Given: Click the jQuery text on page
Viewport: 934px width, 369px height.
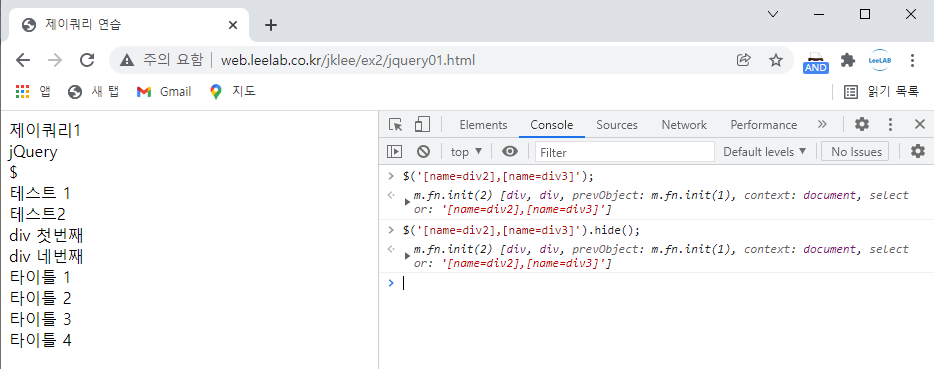Looking at the screenshot, I should pyautogui.click(x=33, y=152).
